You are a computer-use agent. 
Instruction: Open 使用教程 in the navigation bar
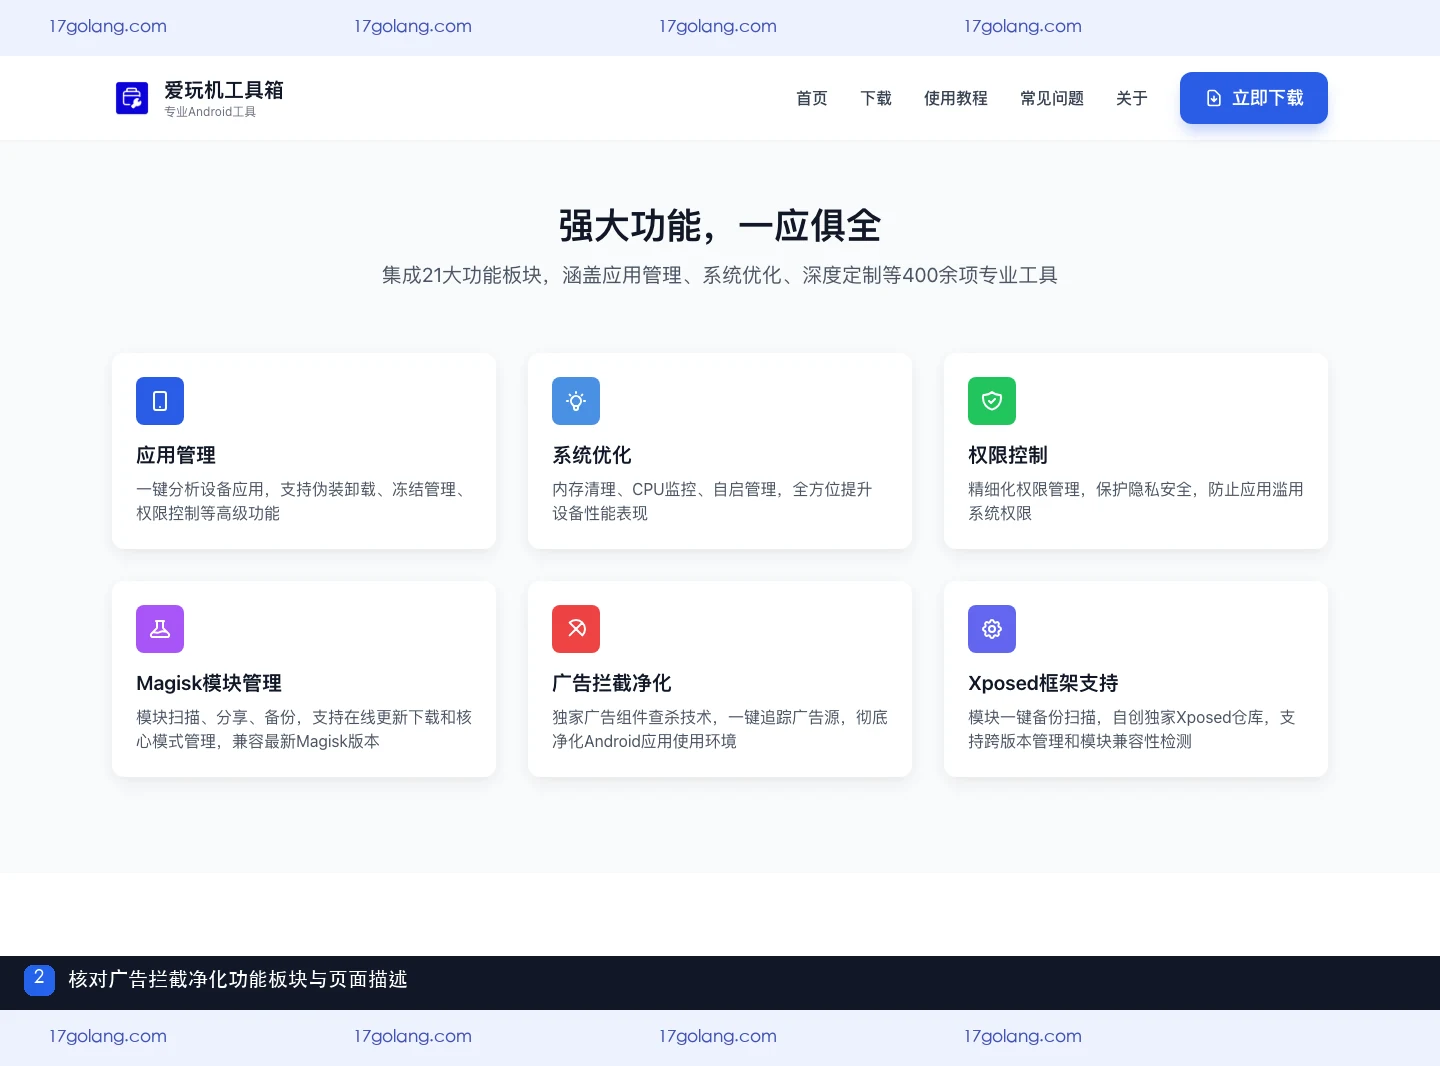956,98
